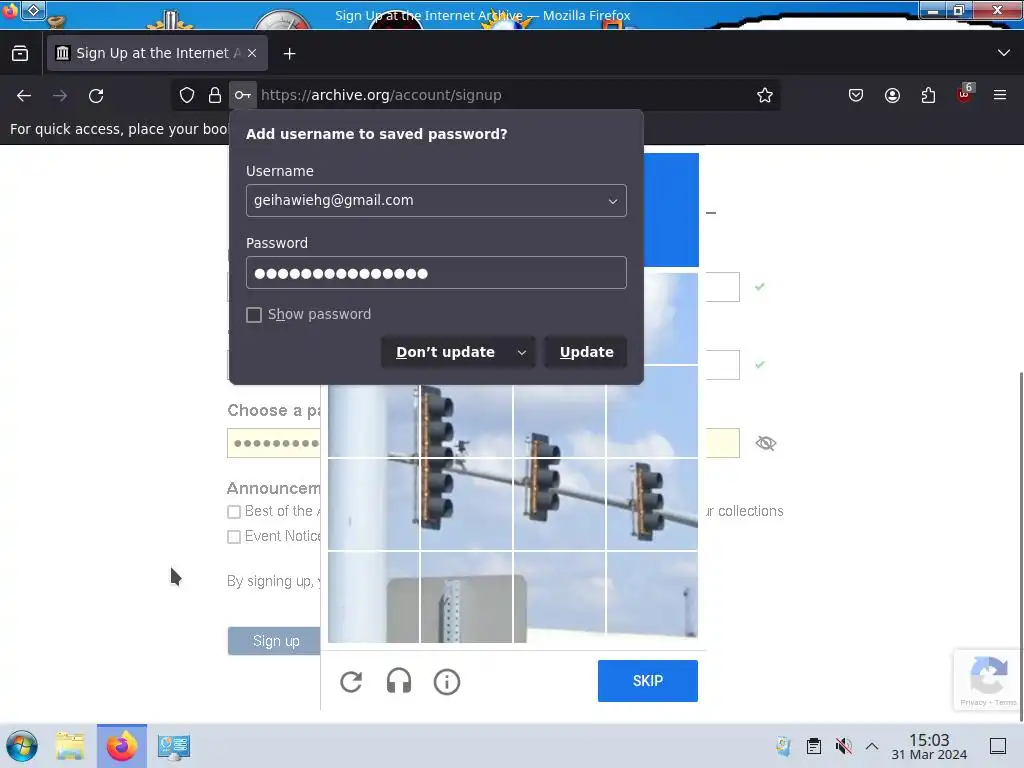Click the forward navigation arrow
The height and width of the screenshot is (768, 1024).
point(60,96)
